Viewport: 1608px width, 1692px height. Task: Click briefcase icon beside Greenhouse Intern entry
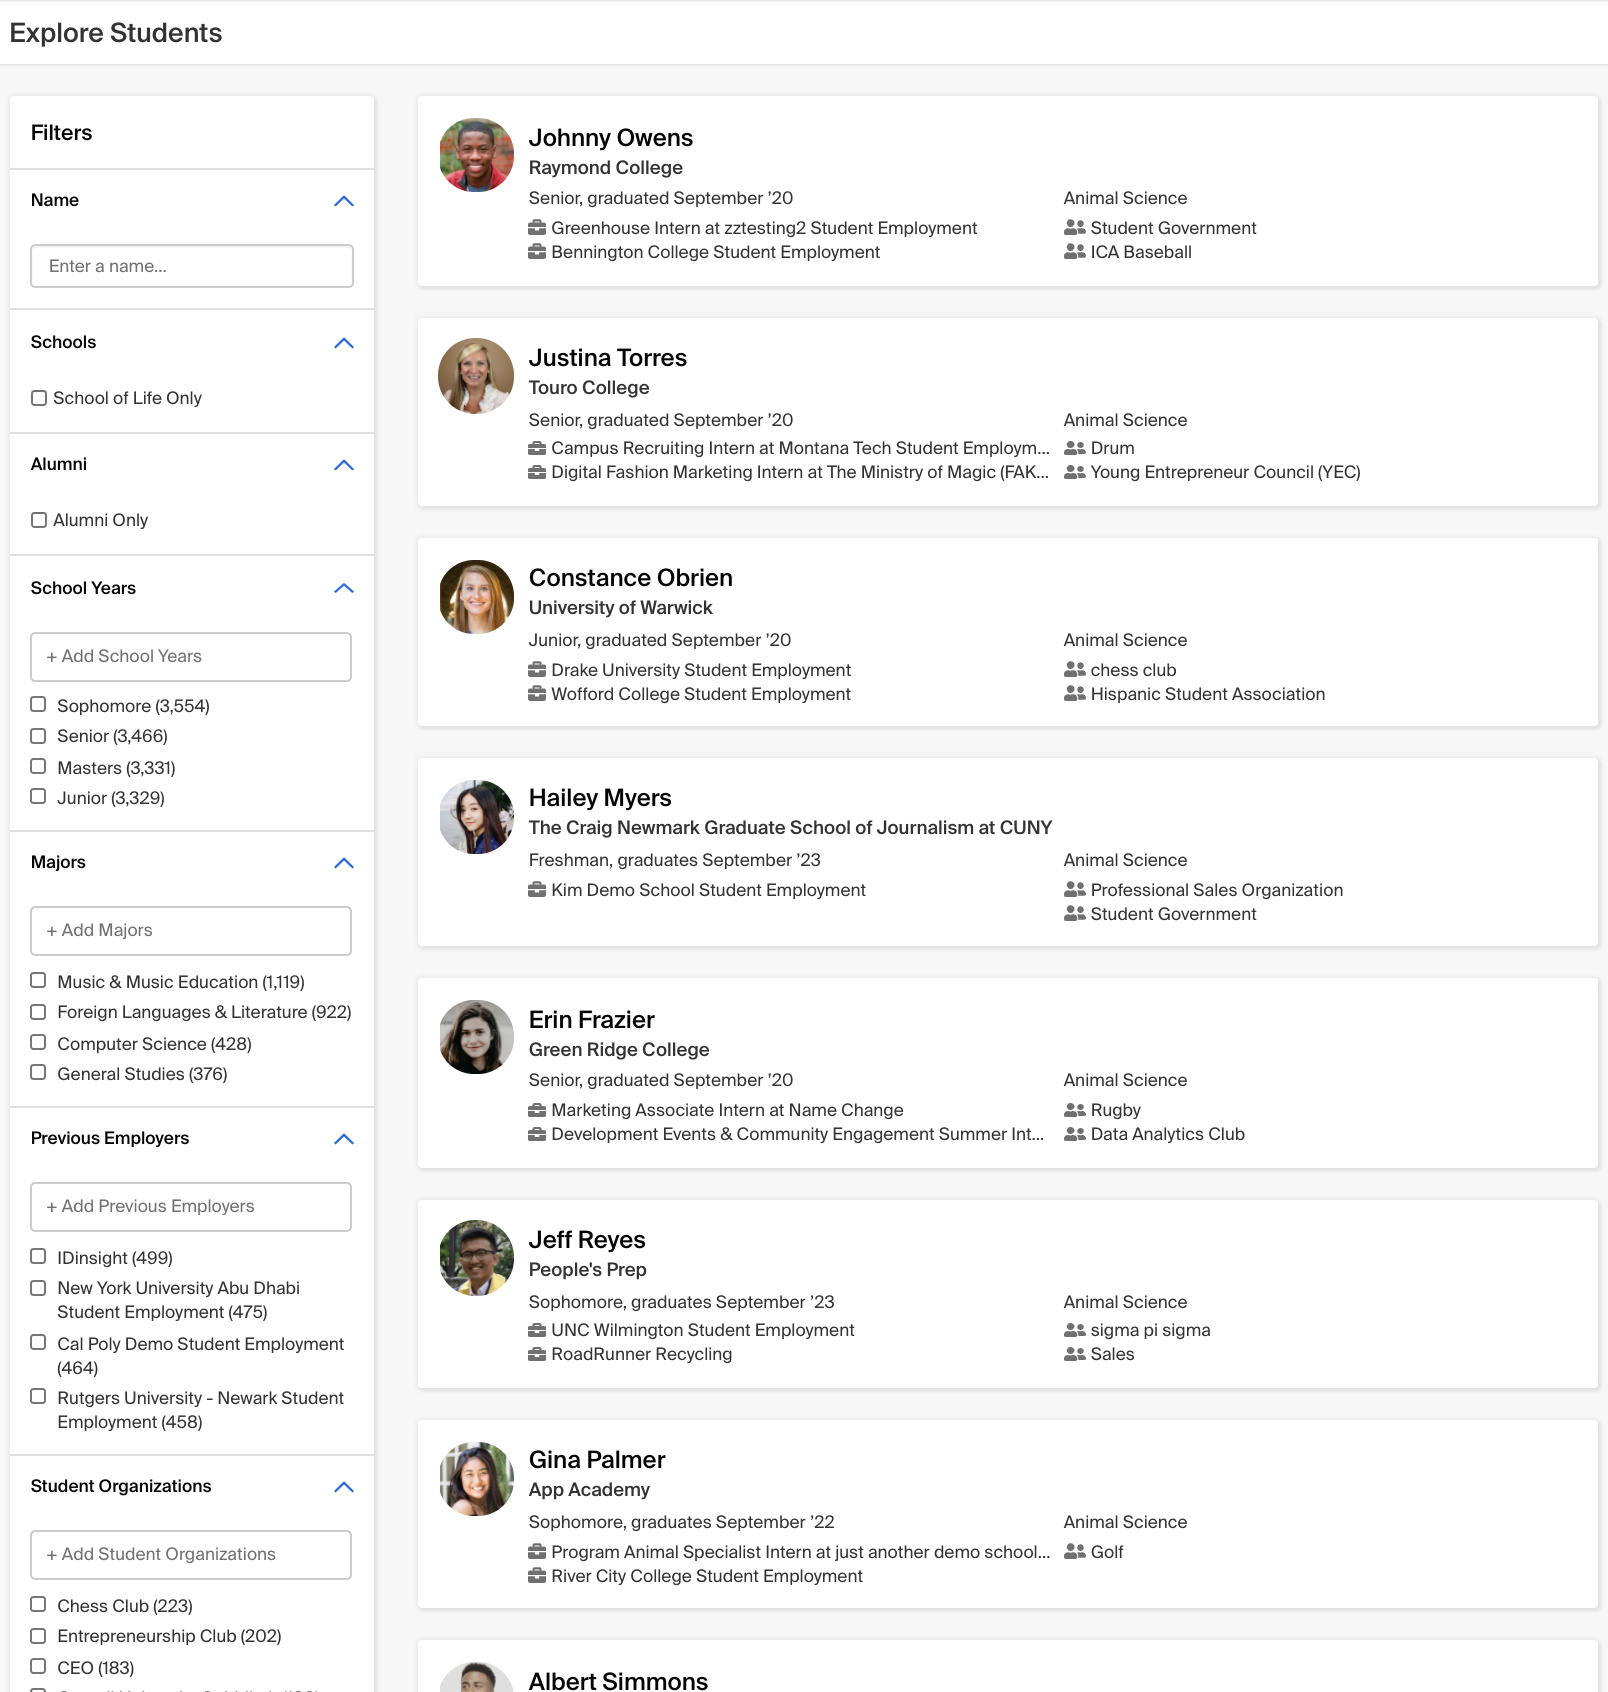pyautogui.click(x=537, y=228)
